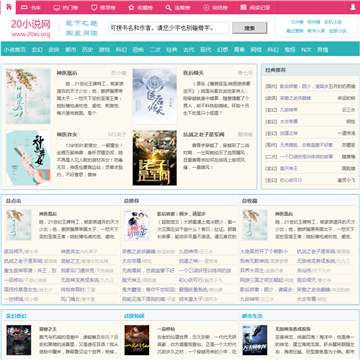The image size is (360, 360).
Task: Select the 玄幻 category tab
Action: [37, 50]
